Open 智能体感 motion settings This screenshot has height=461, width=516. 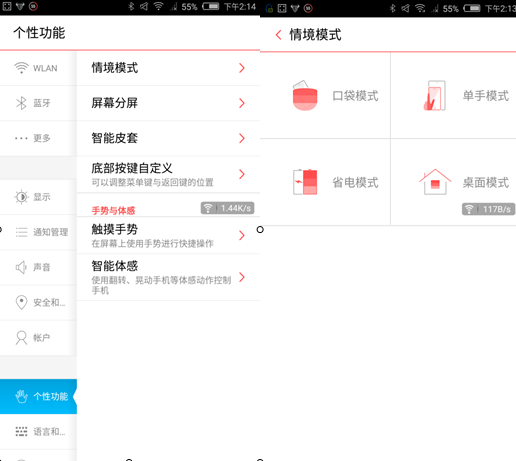coord(168,277)
